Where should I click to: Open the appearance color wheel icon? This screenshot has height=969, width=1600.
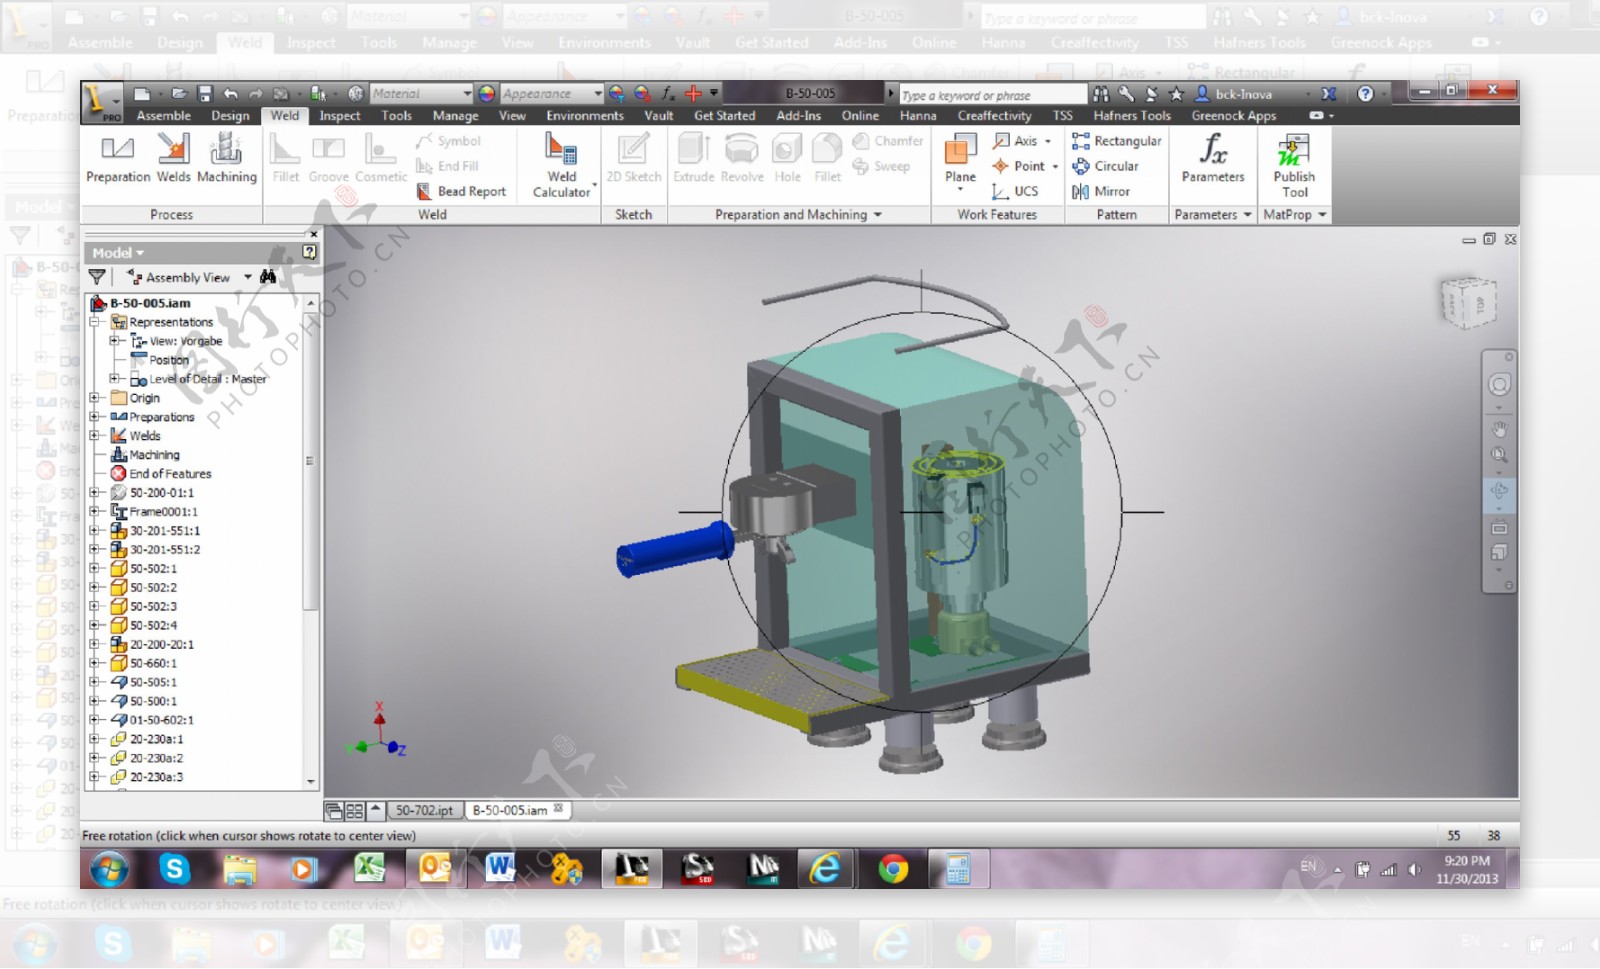tap(487, 94)
